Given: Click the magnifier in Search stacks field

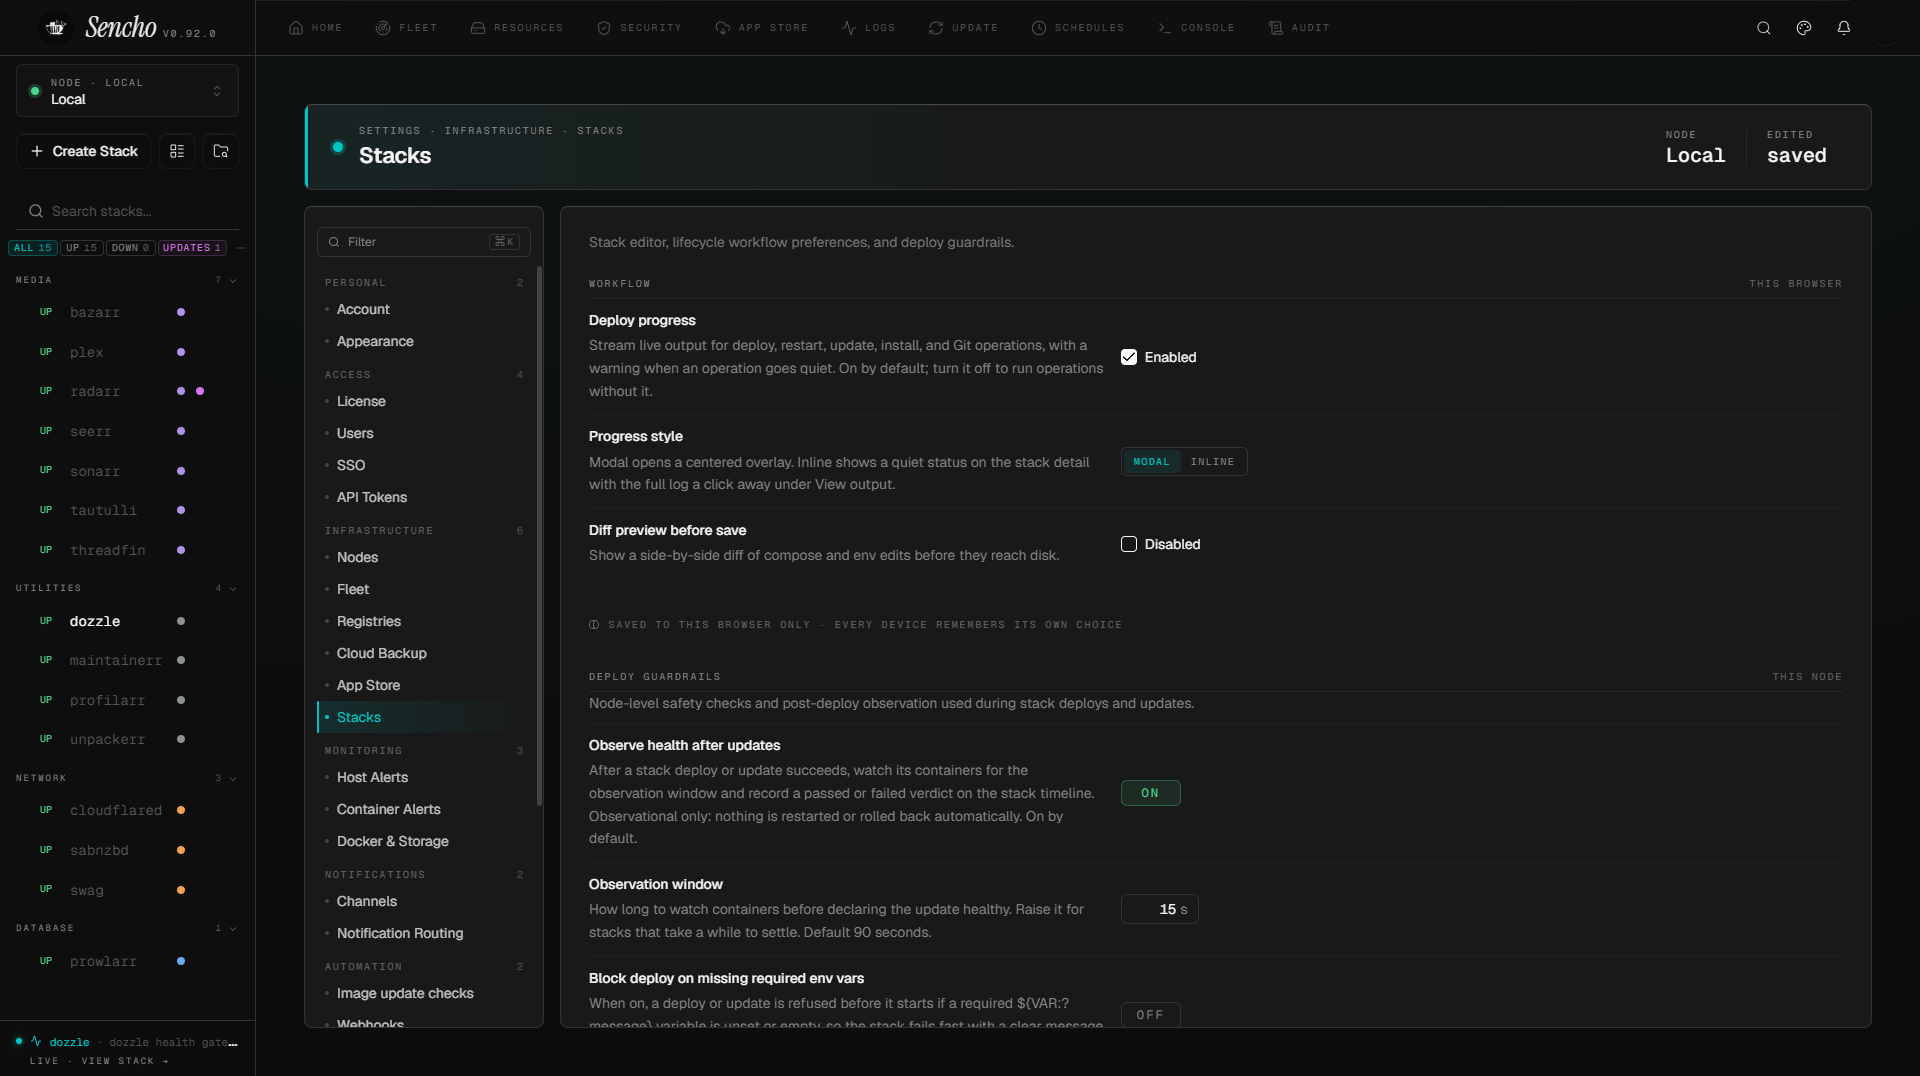Looking at the screenshot, I should click(x=36, y=211).
